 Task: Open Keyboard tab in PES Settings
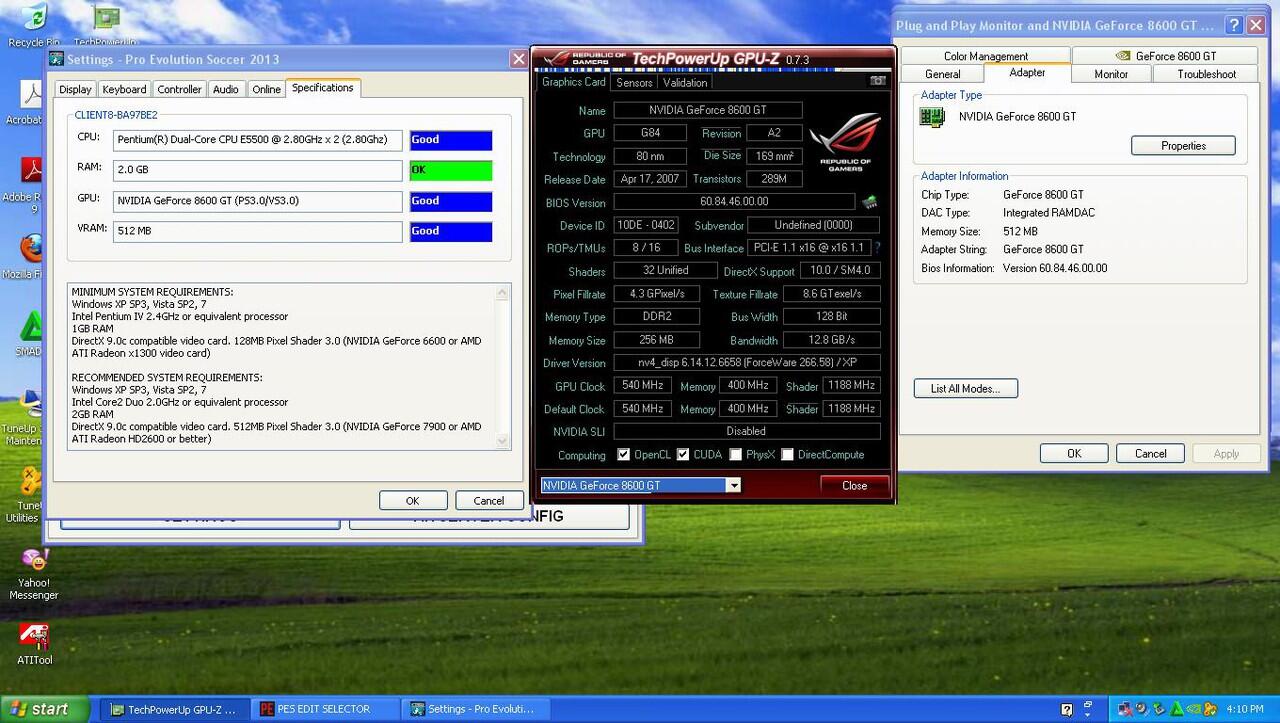(124, 90)
